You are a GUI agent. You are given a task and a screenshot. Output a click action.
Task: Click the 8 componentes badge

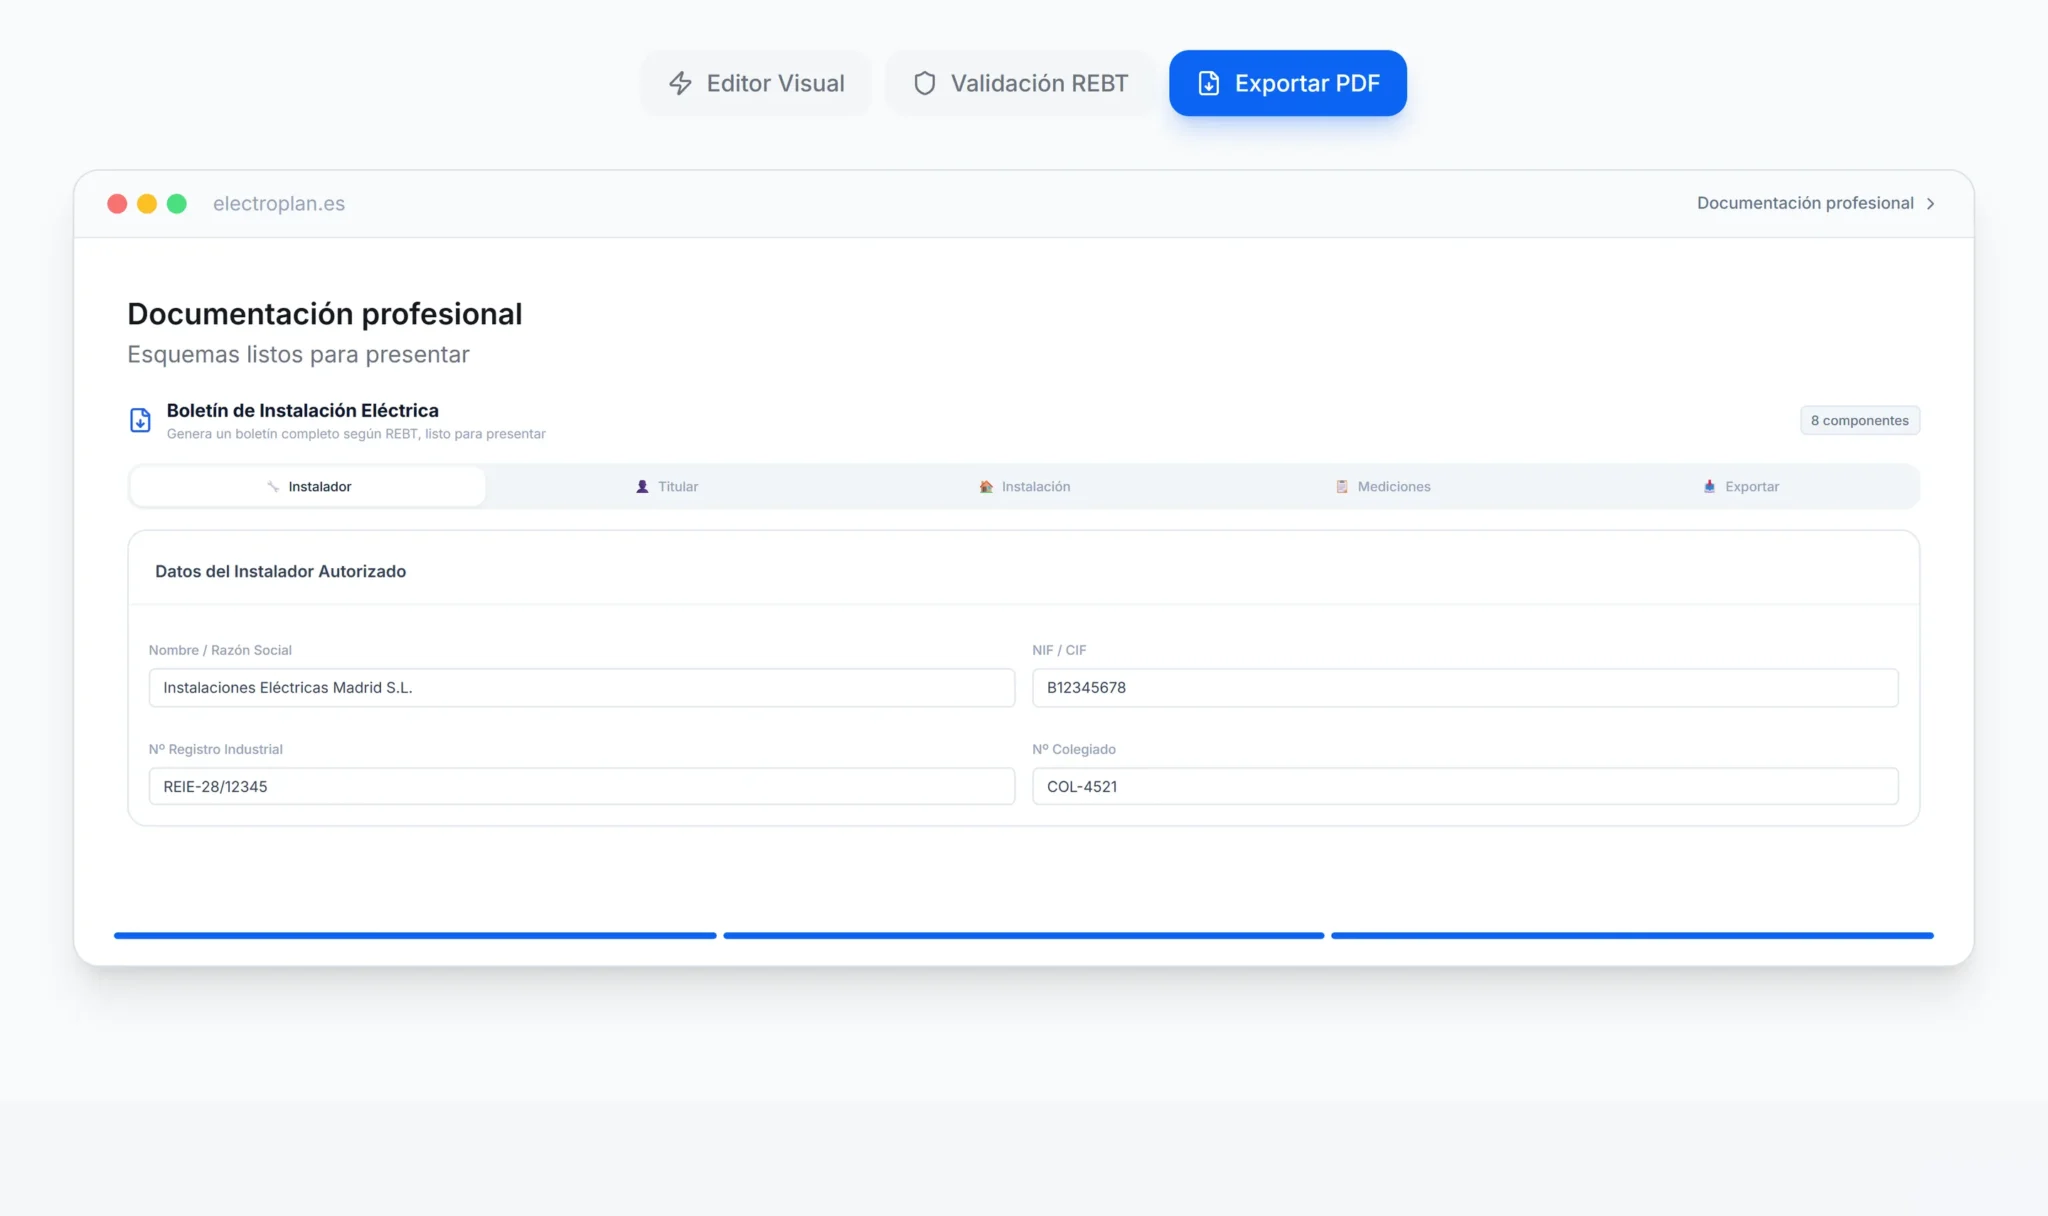1860,420
